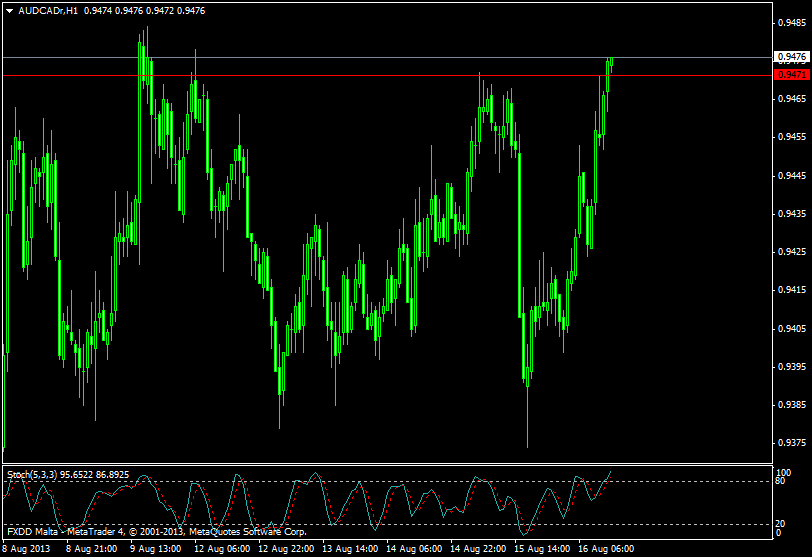Click the price scale value 0.9465
Viewport: 812px width, 557px height.
pyautogui.click(x=792, y=98)
